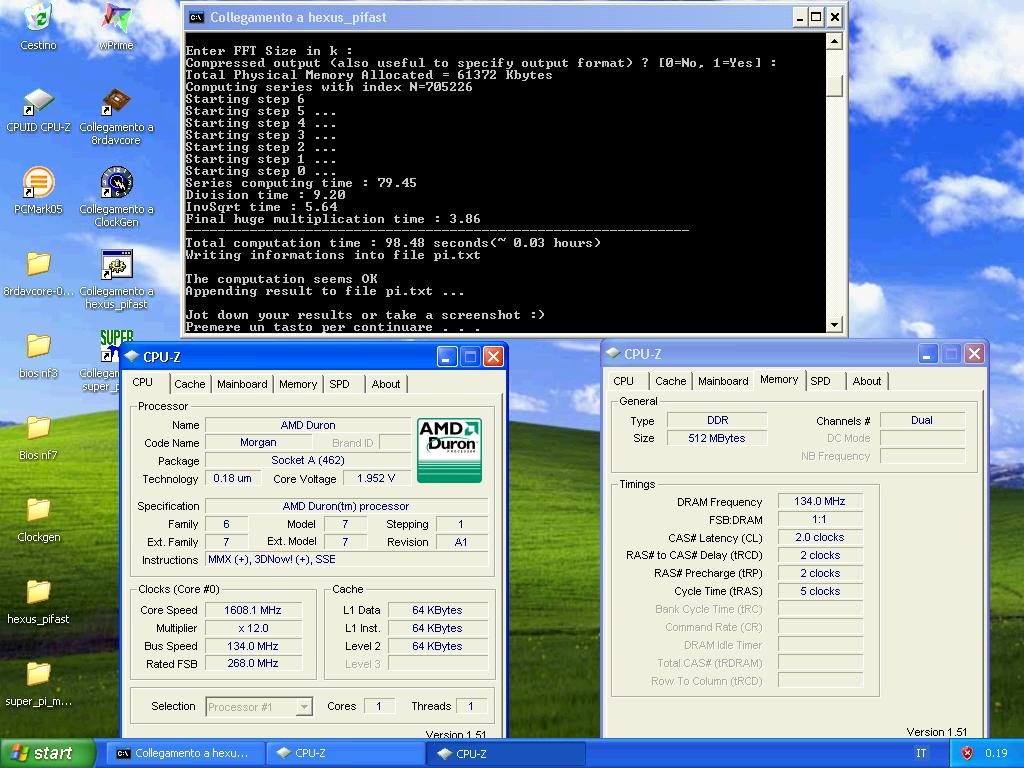Viewport: 1024px width, 768px height.
Task: Click the Rated FSB 268.0 MHz value
Action: (253, 663)
